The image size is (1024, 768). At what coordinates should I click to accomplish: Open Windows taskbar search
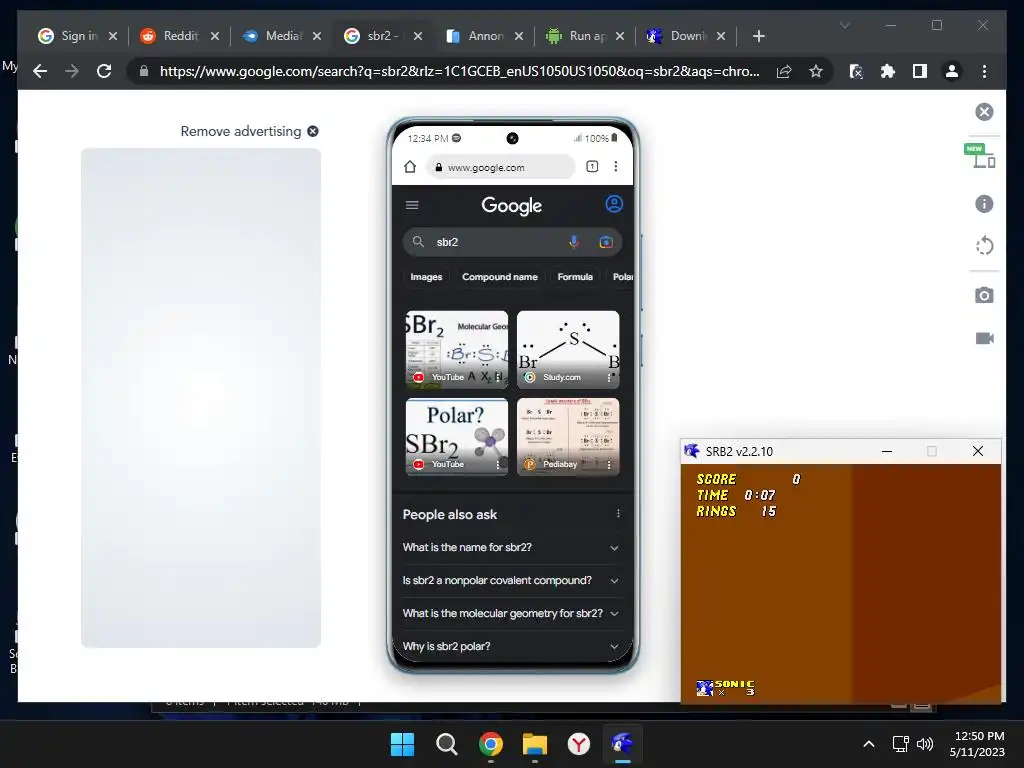click(447, 744)
